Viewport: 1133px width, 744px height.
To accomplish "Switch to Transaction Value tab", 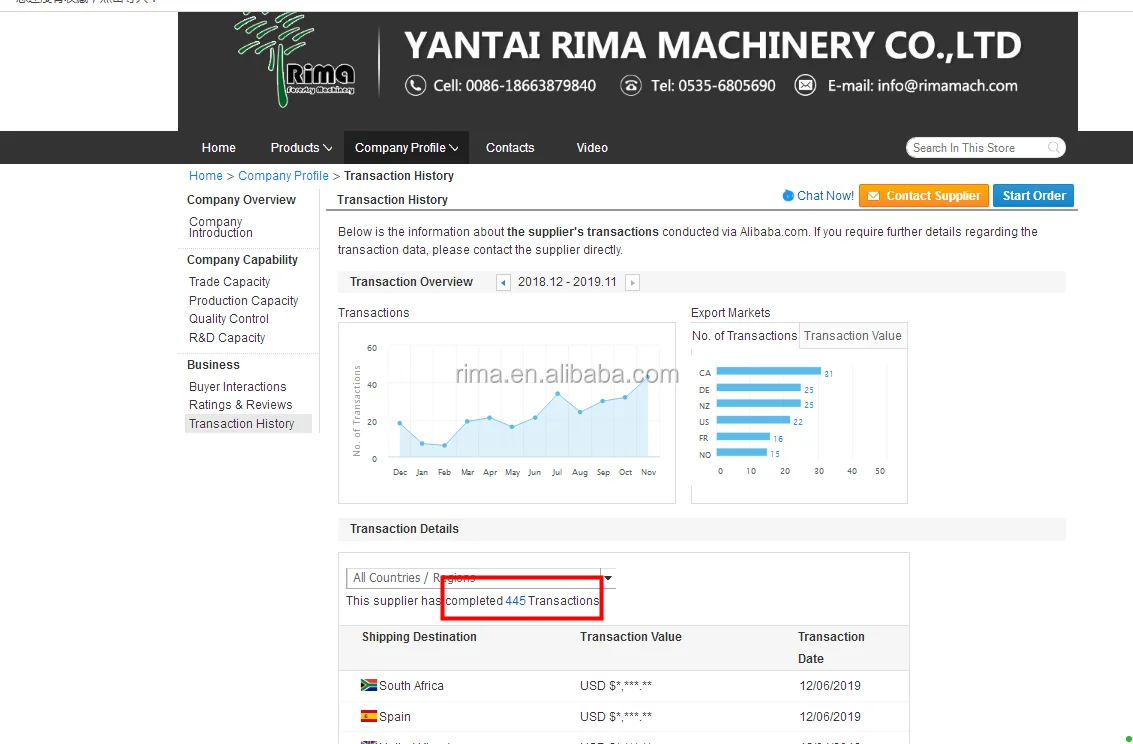I will tap(852, 336).
